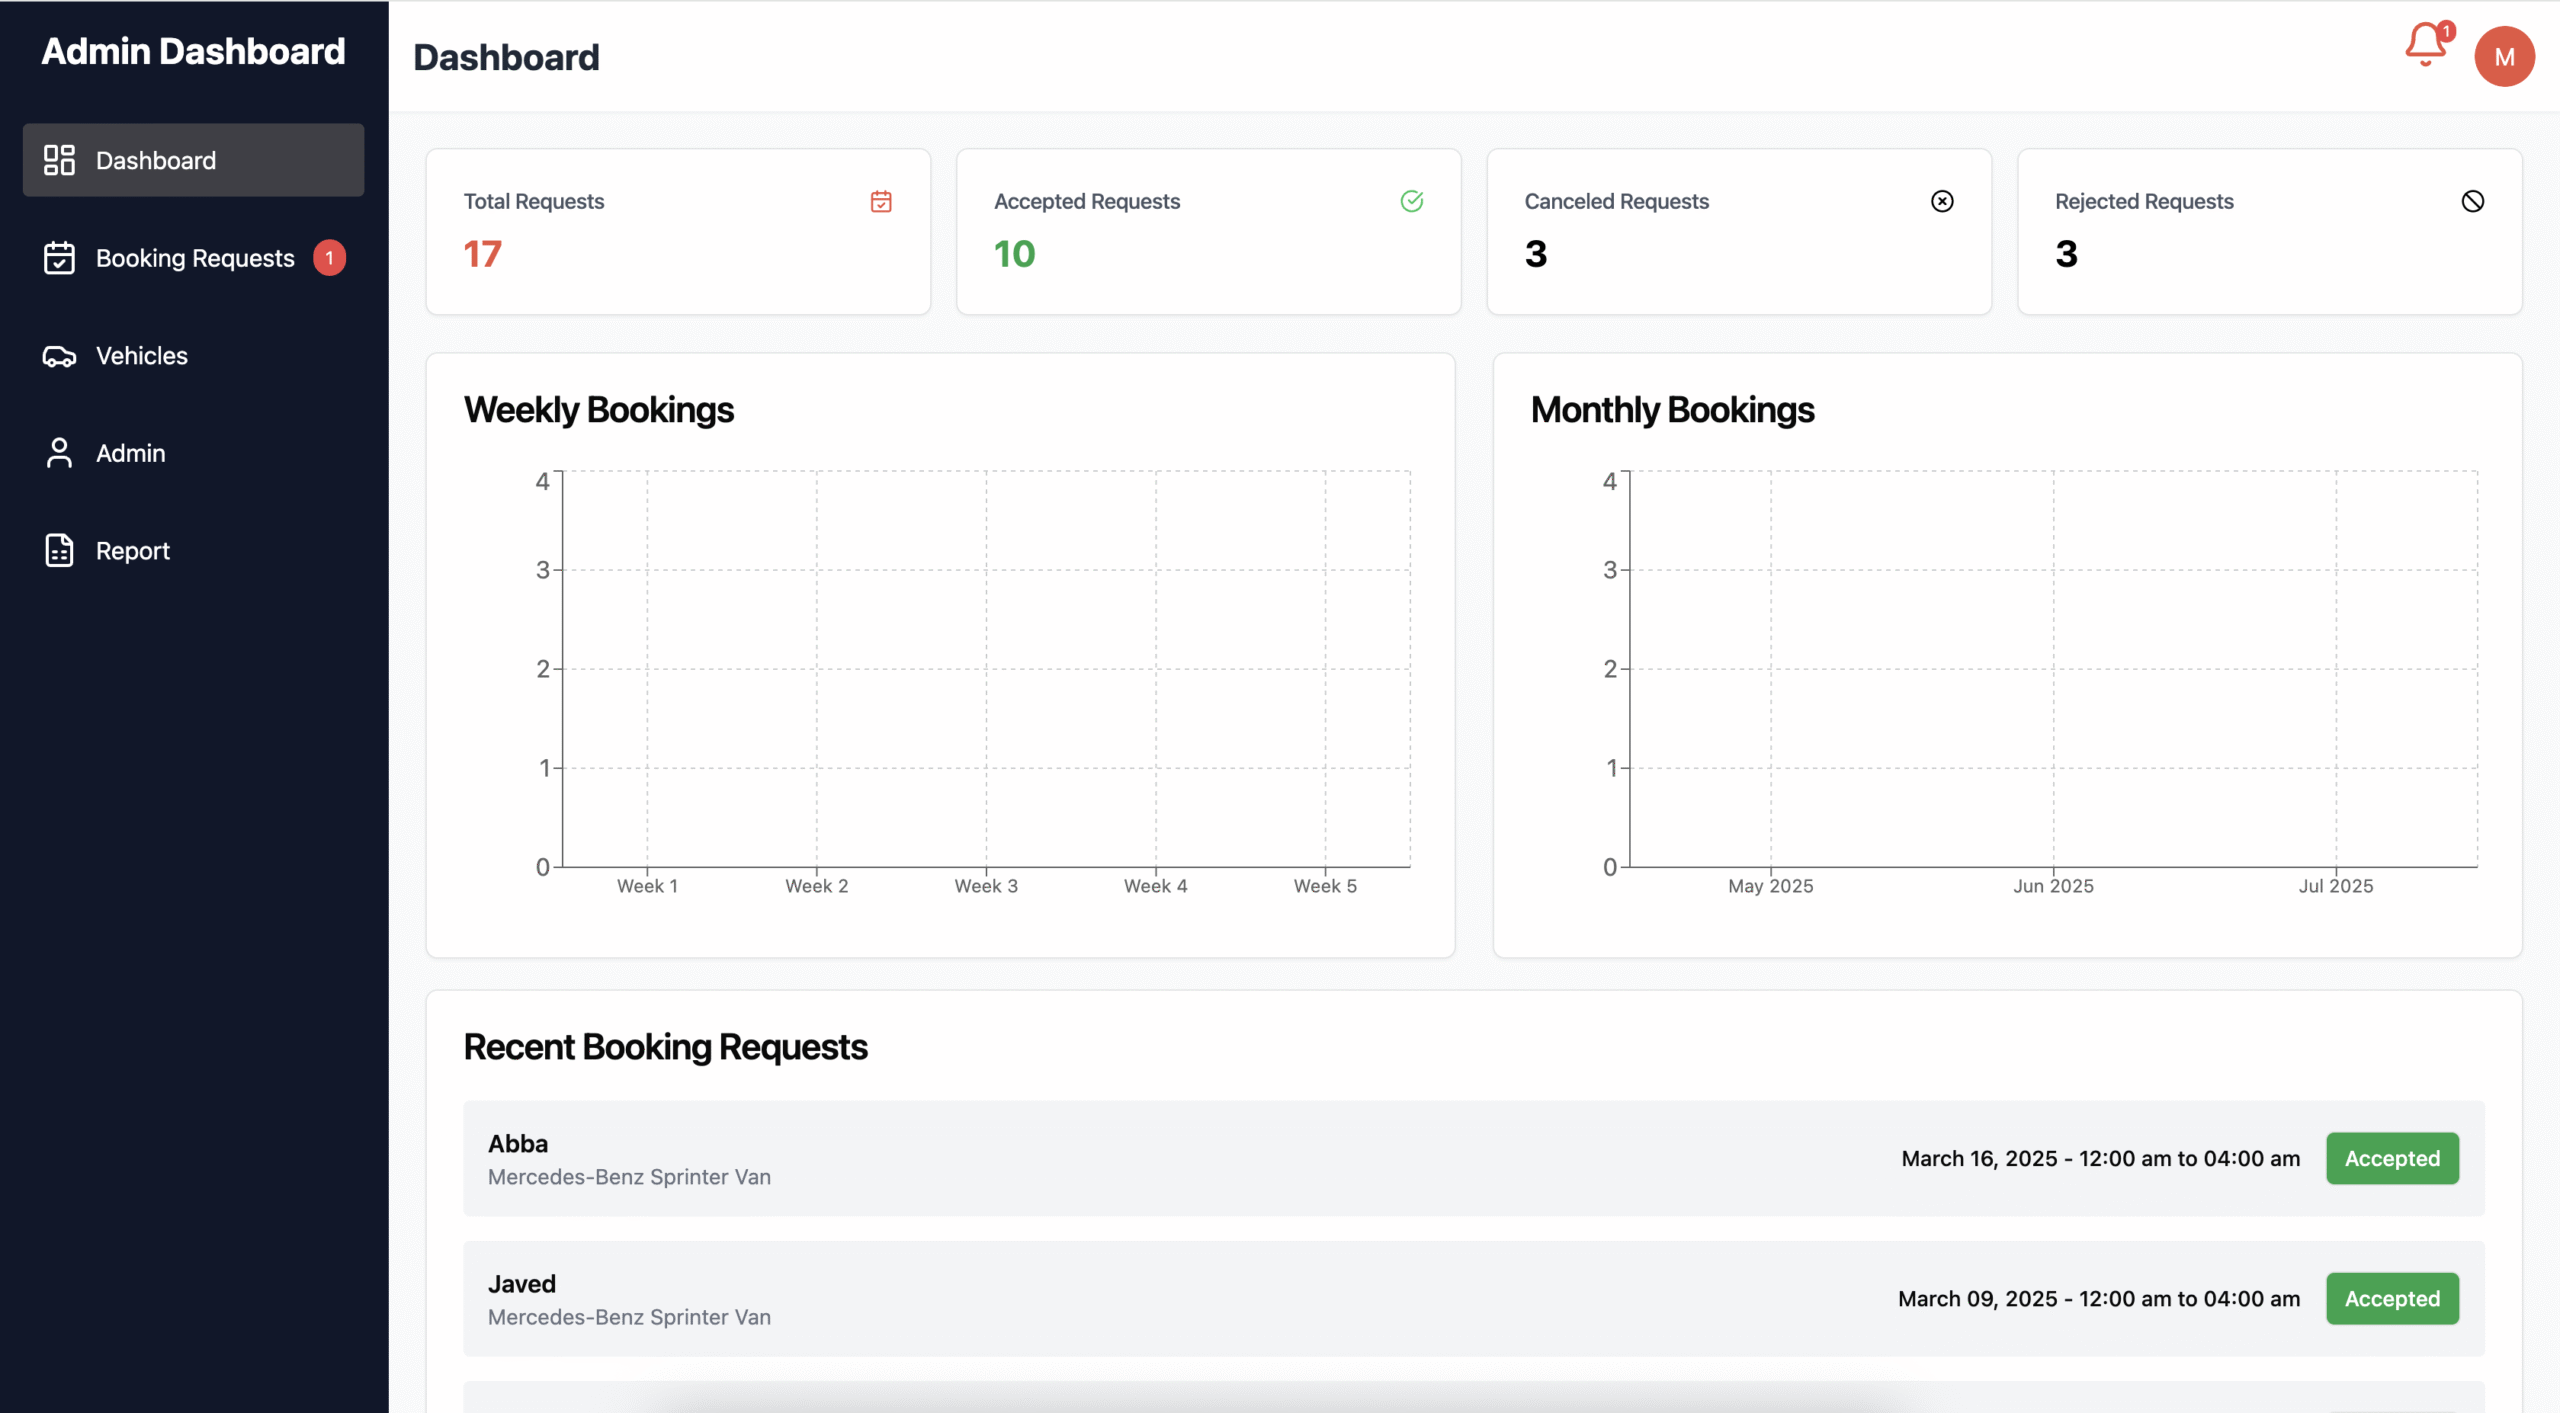Image resolution: width=2560 pixels, height=1413 pixels.
Task: Click the Rejected Requests ban icon
Action: [x=2472, y=201]
